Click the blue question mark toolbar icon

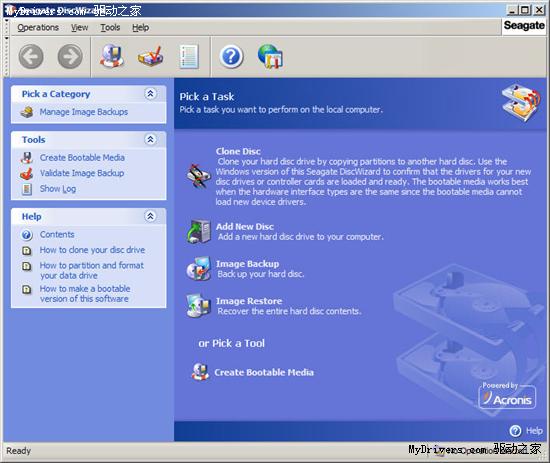pos(231,56)
